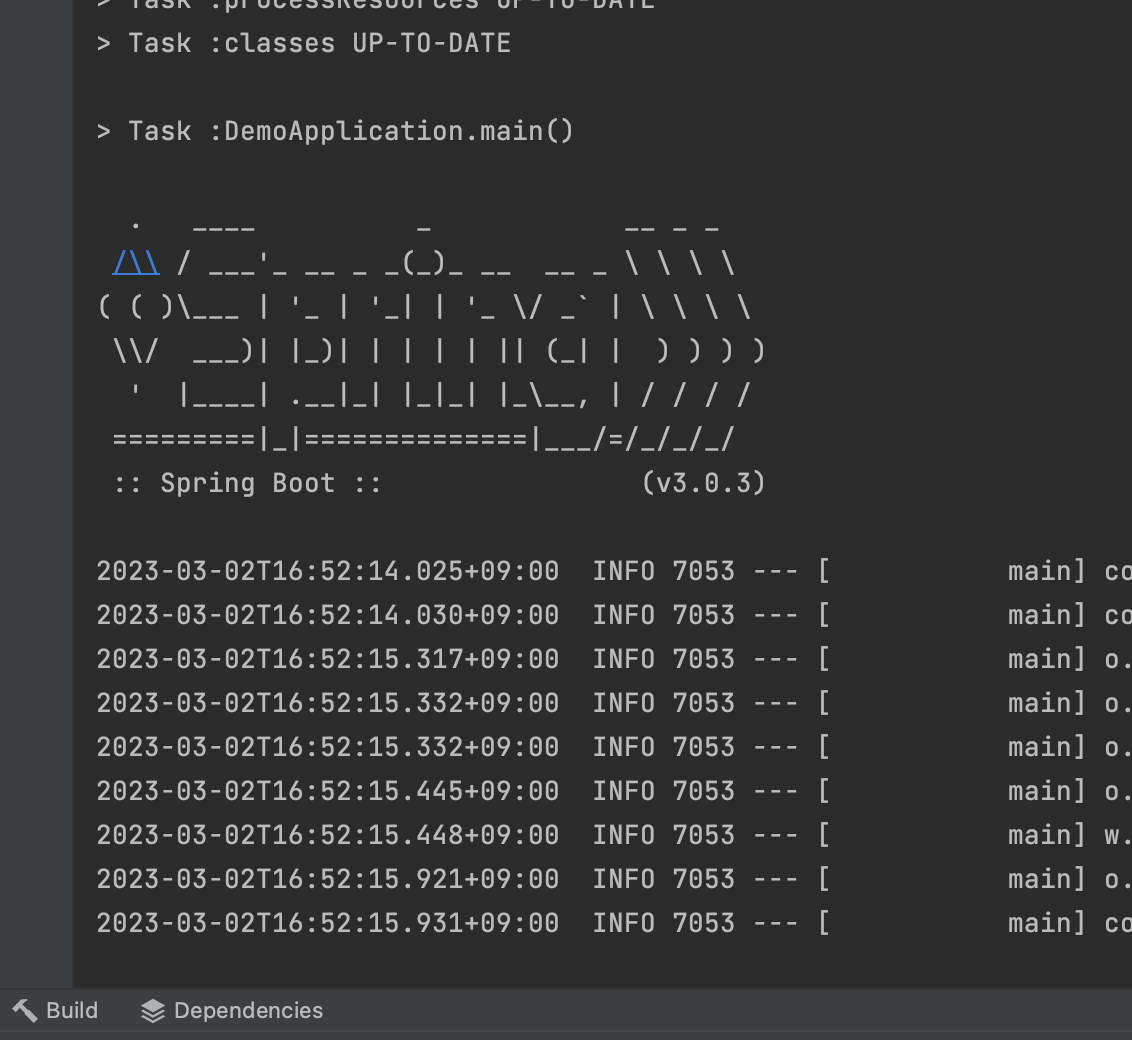Select the 'Task :classes UP-TO-DATE' line
1132x1040 pixels.
(303, 43)
